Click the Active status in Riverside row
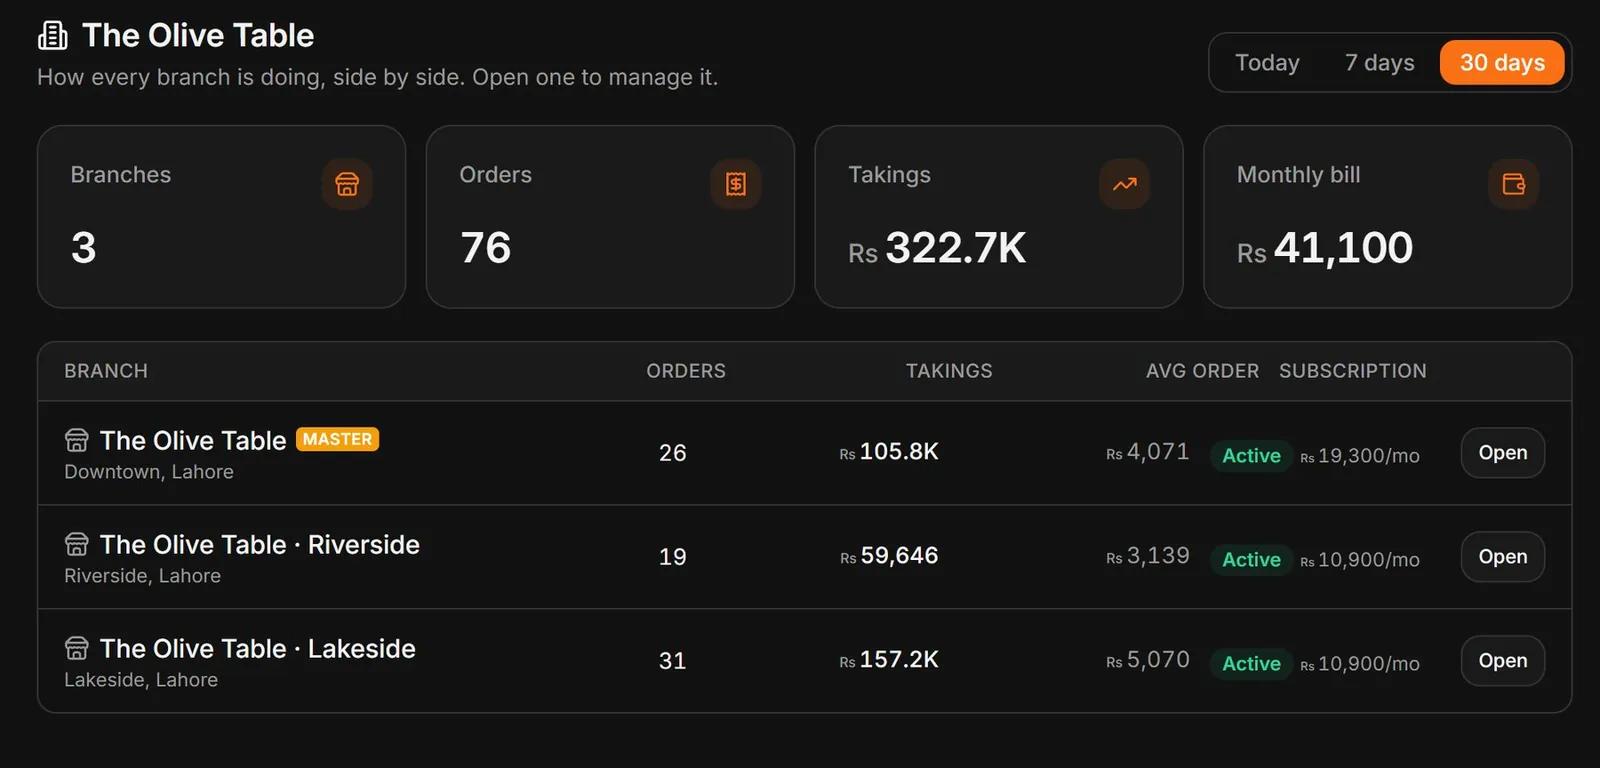The height and width of the screenshot is (768, 1600). pos(1251,560)
